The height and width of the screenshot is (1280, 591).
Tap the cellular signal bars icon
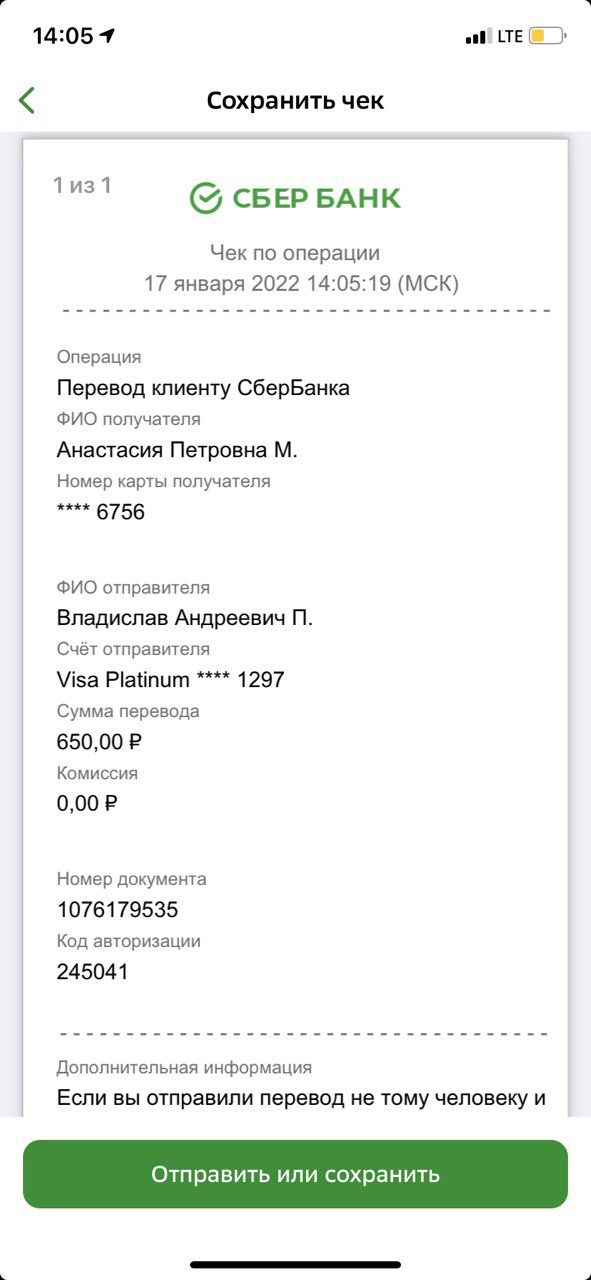tap(478, 37)
